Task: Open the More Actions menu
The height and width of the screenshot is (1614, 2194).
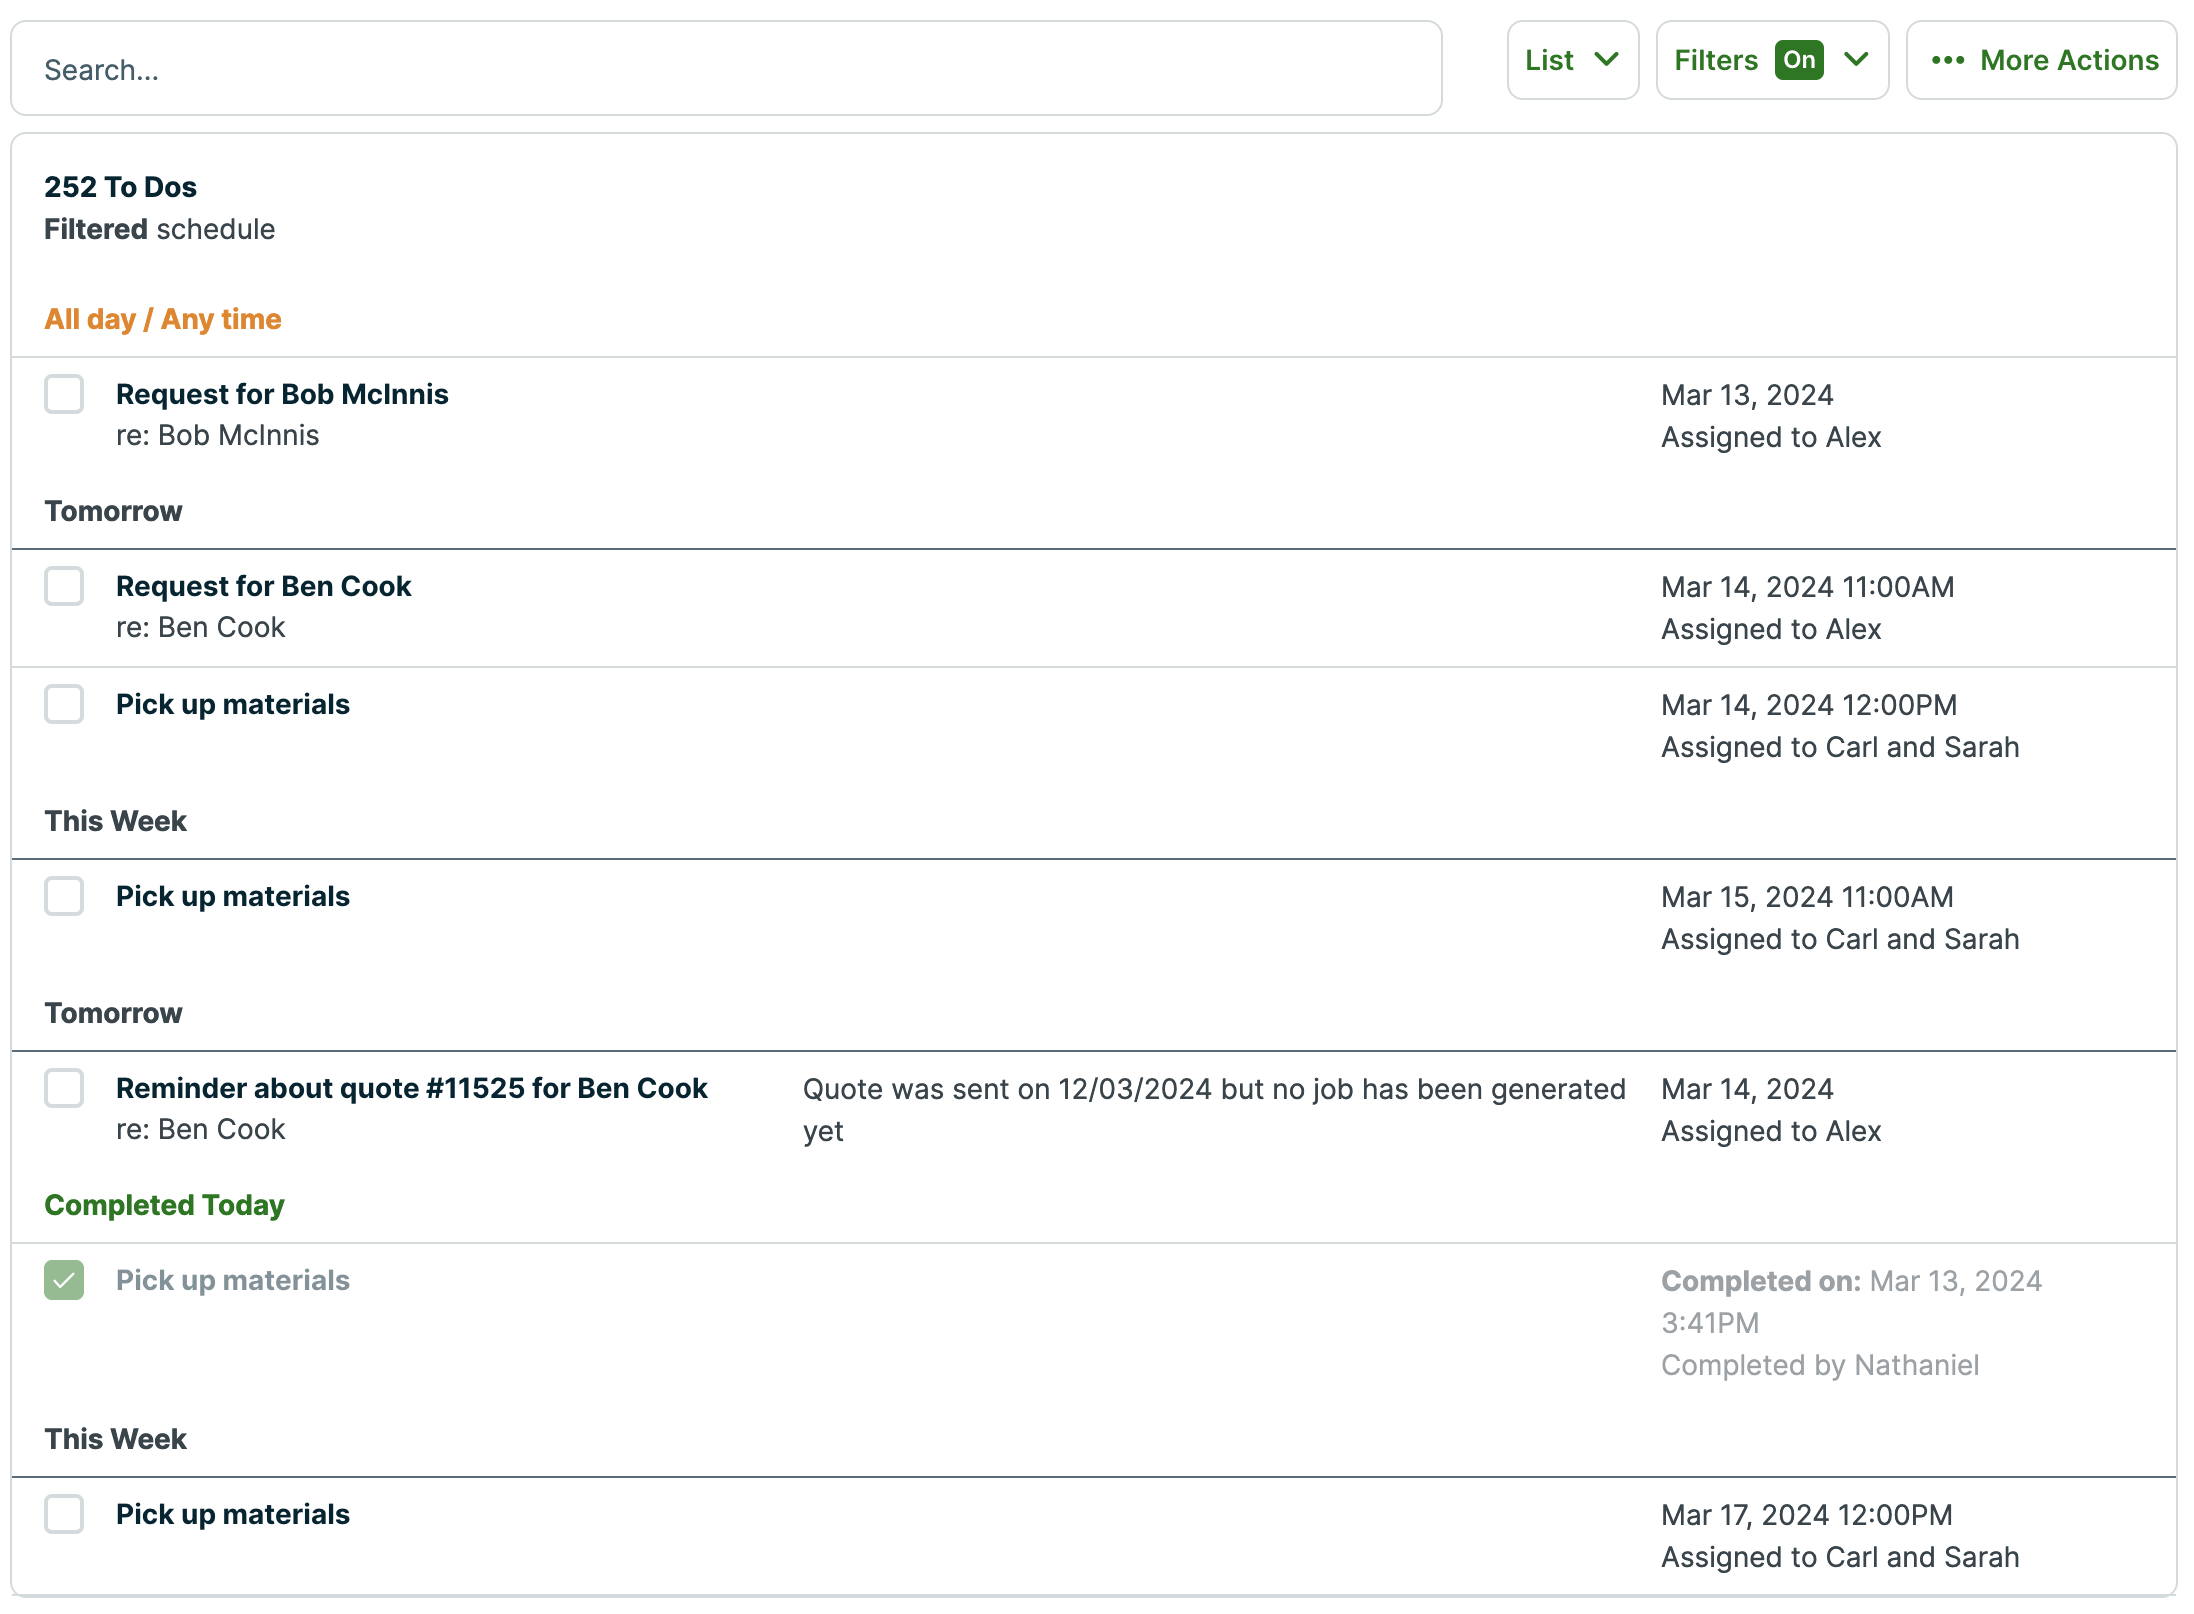Action: point(2040,60)
